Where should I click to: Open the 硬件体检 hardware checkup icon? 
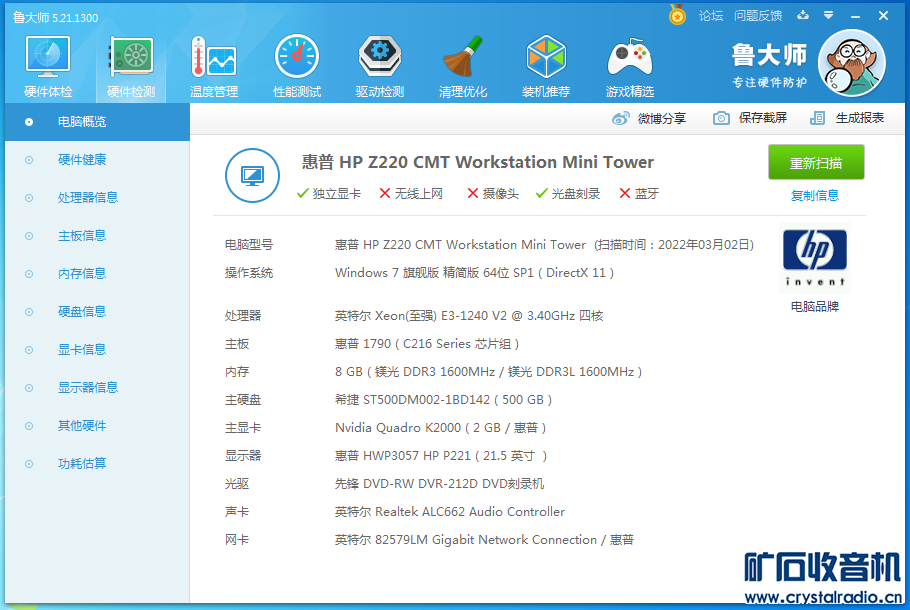pos(48,67)
